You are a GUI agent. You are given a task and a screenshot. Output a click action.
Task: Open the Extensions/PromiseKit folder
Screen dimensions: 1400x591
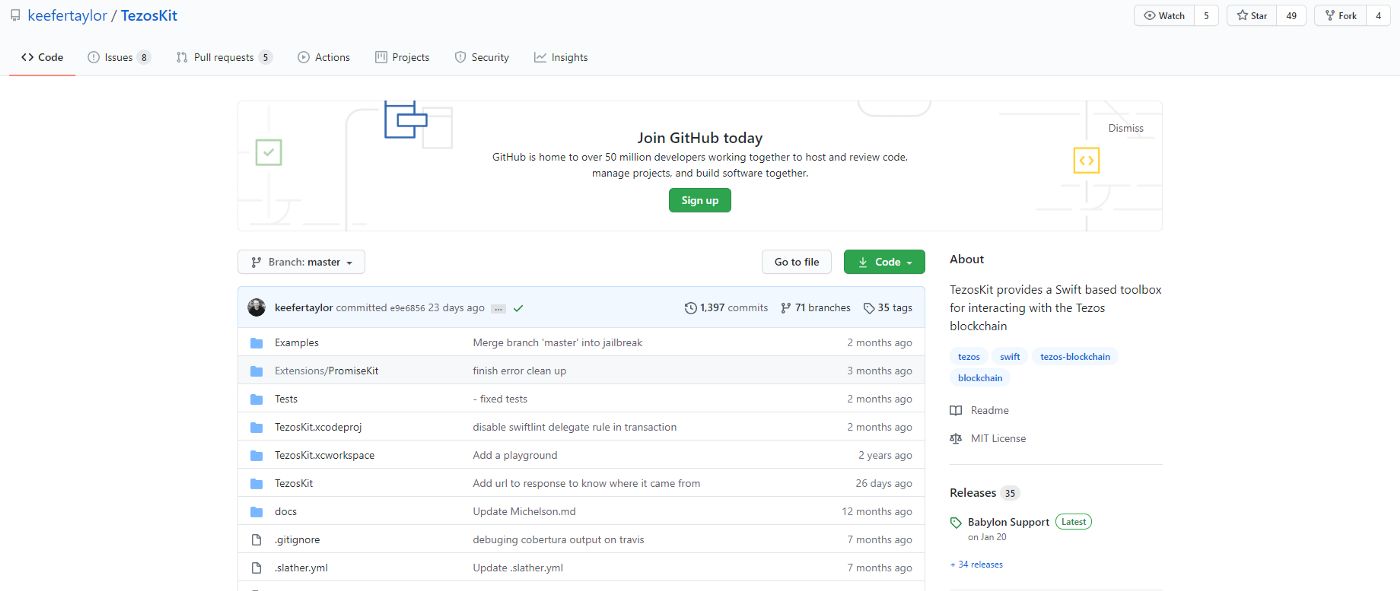tap(327, 371)
